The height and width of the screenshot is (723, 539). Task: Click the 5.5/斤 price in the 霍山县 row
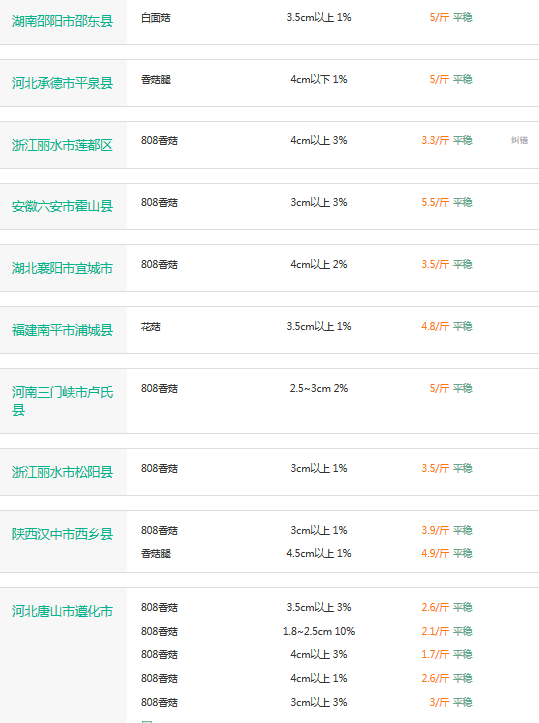pos(435,202)
